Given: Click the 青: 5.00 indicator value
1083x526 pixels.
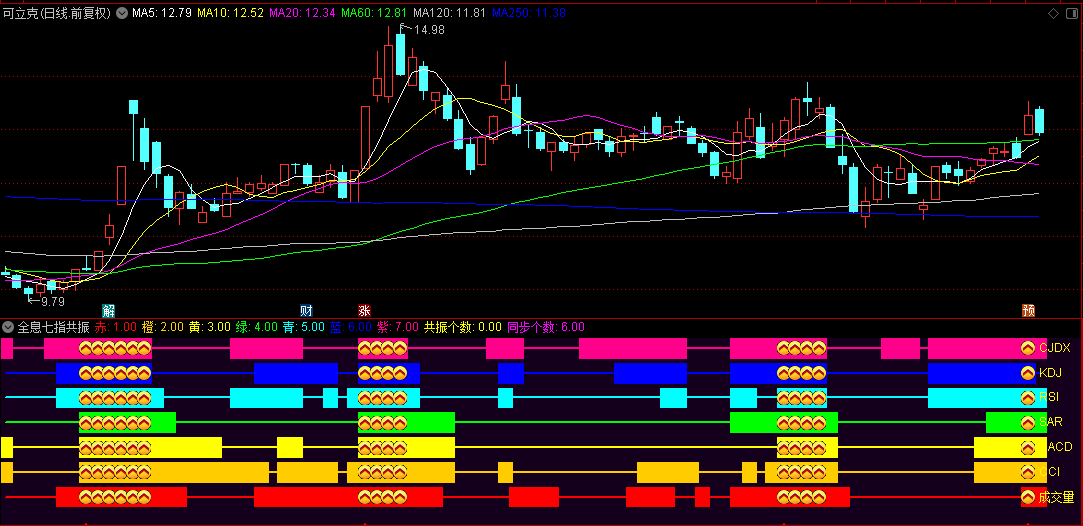Looking at the screenshot, I should click(x=304, y=327).
